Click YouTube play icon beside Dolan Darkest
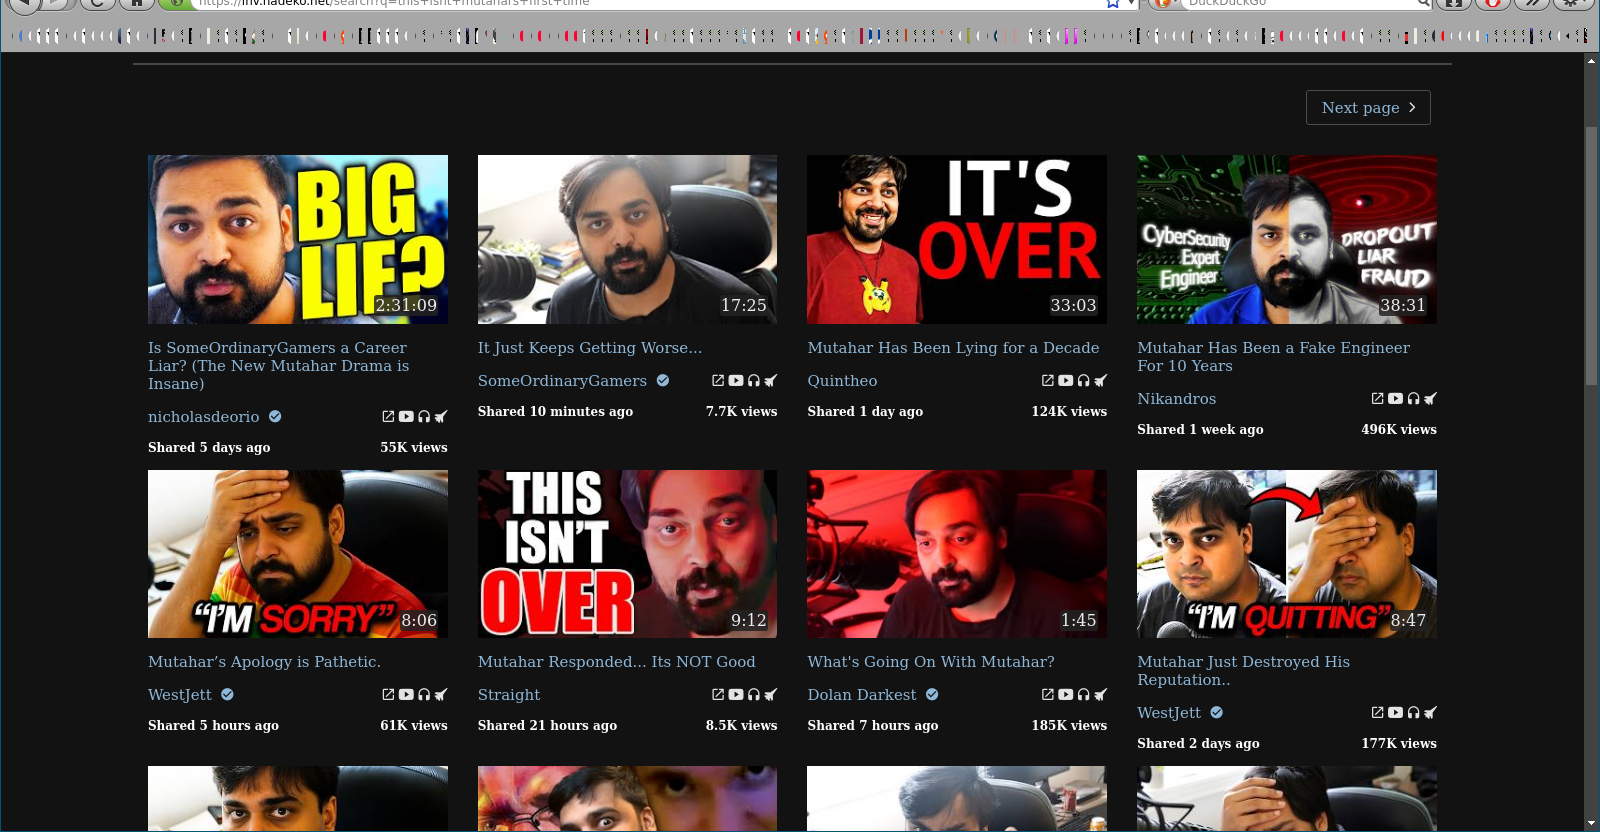This screenshot has height=832, width=1600. coord(1066,695)
